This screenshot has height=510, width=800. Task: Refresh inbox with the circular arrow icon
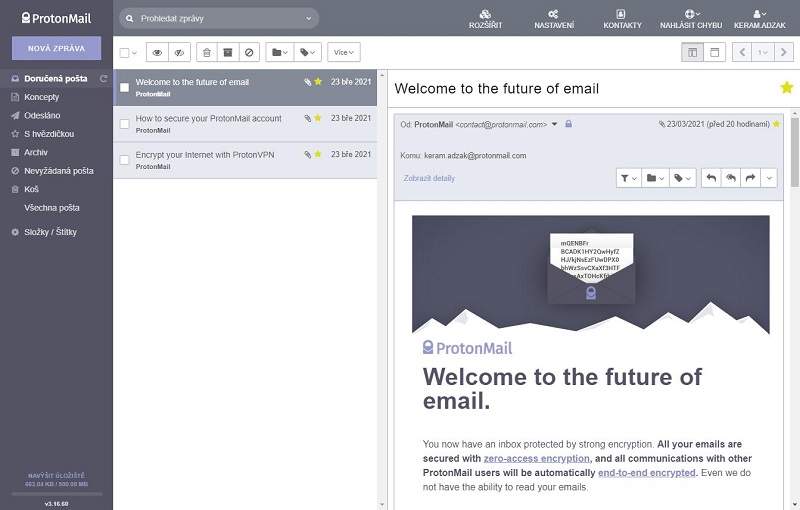pos(104,79)
